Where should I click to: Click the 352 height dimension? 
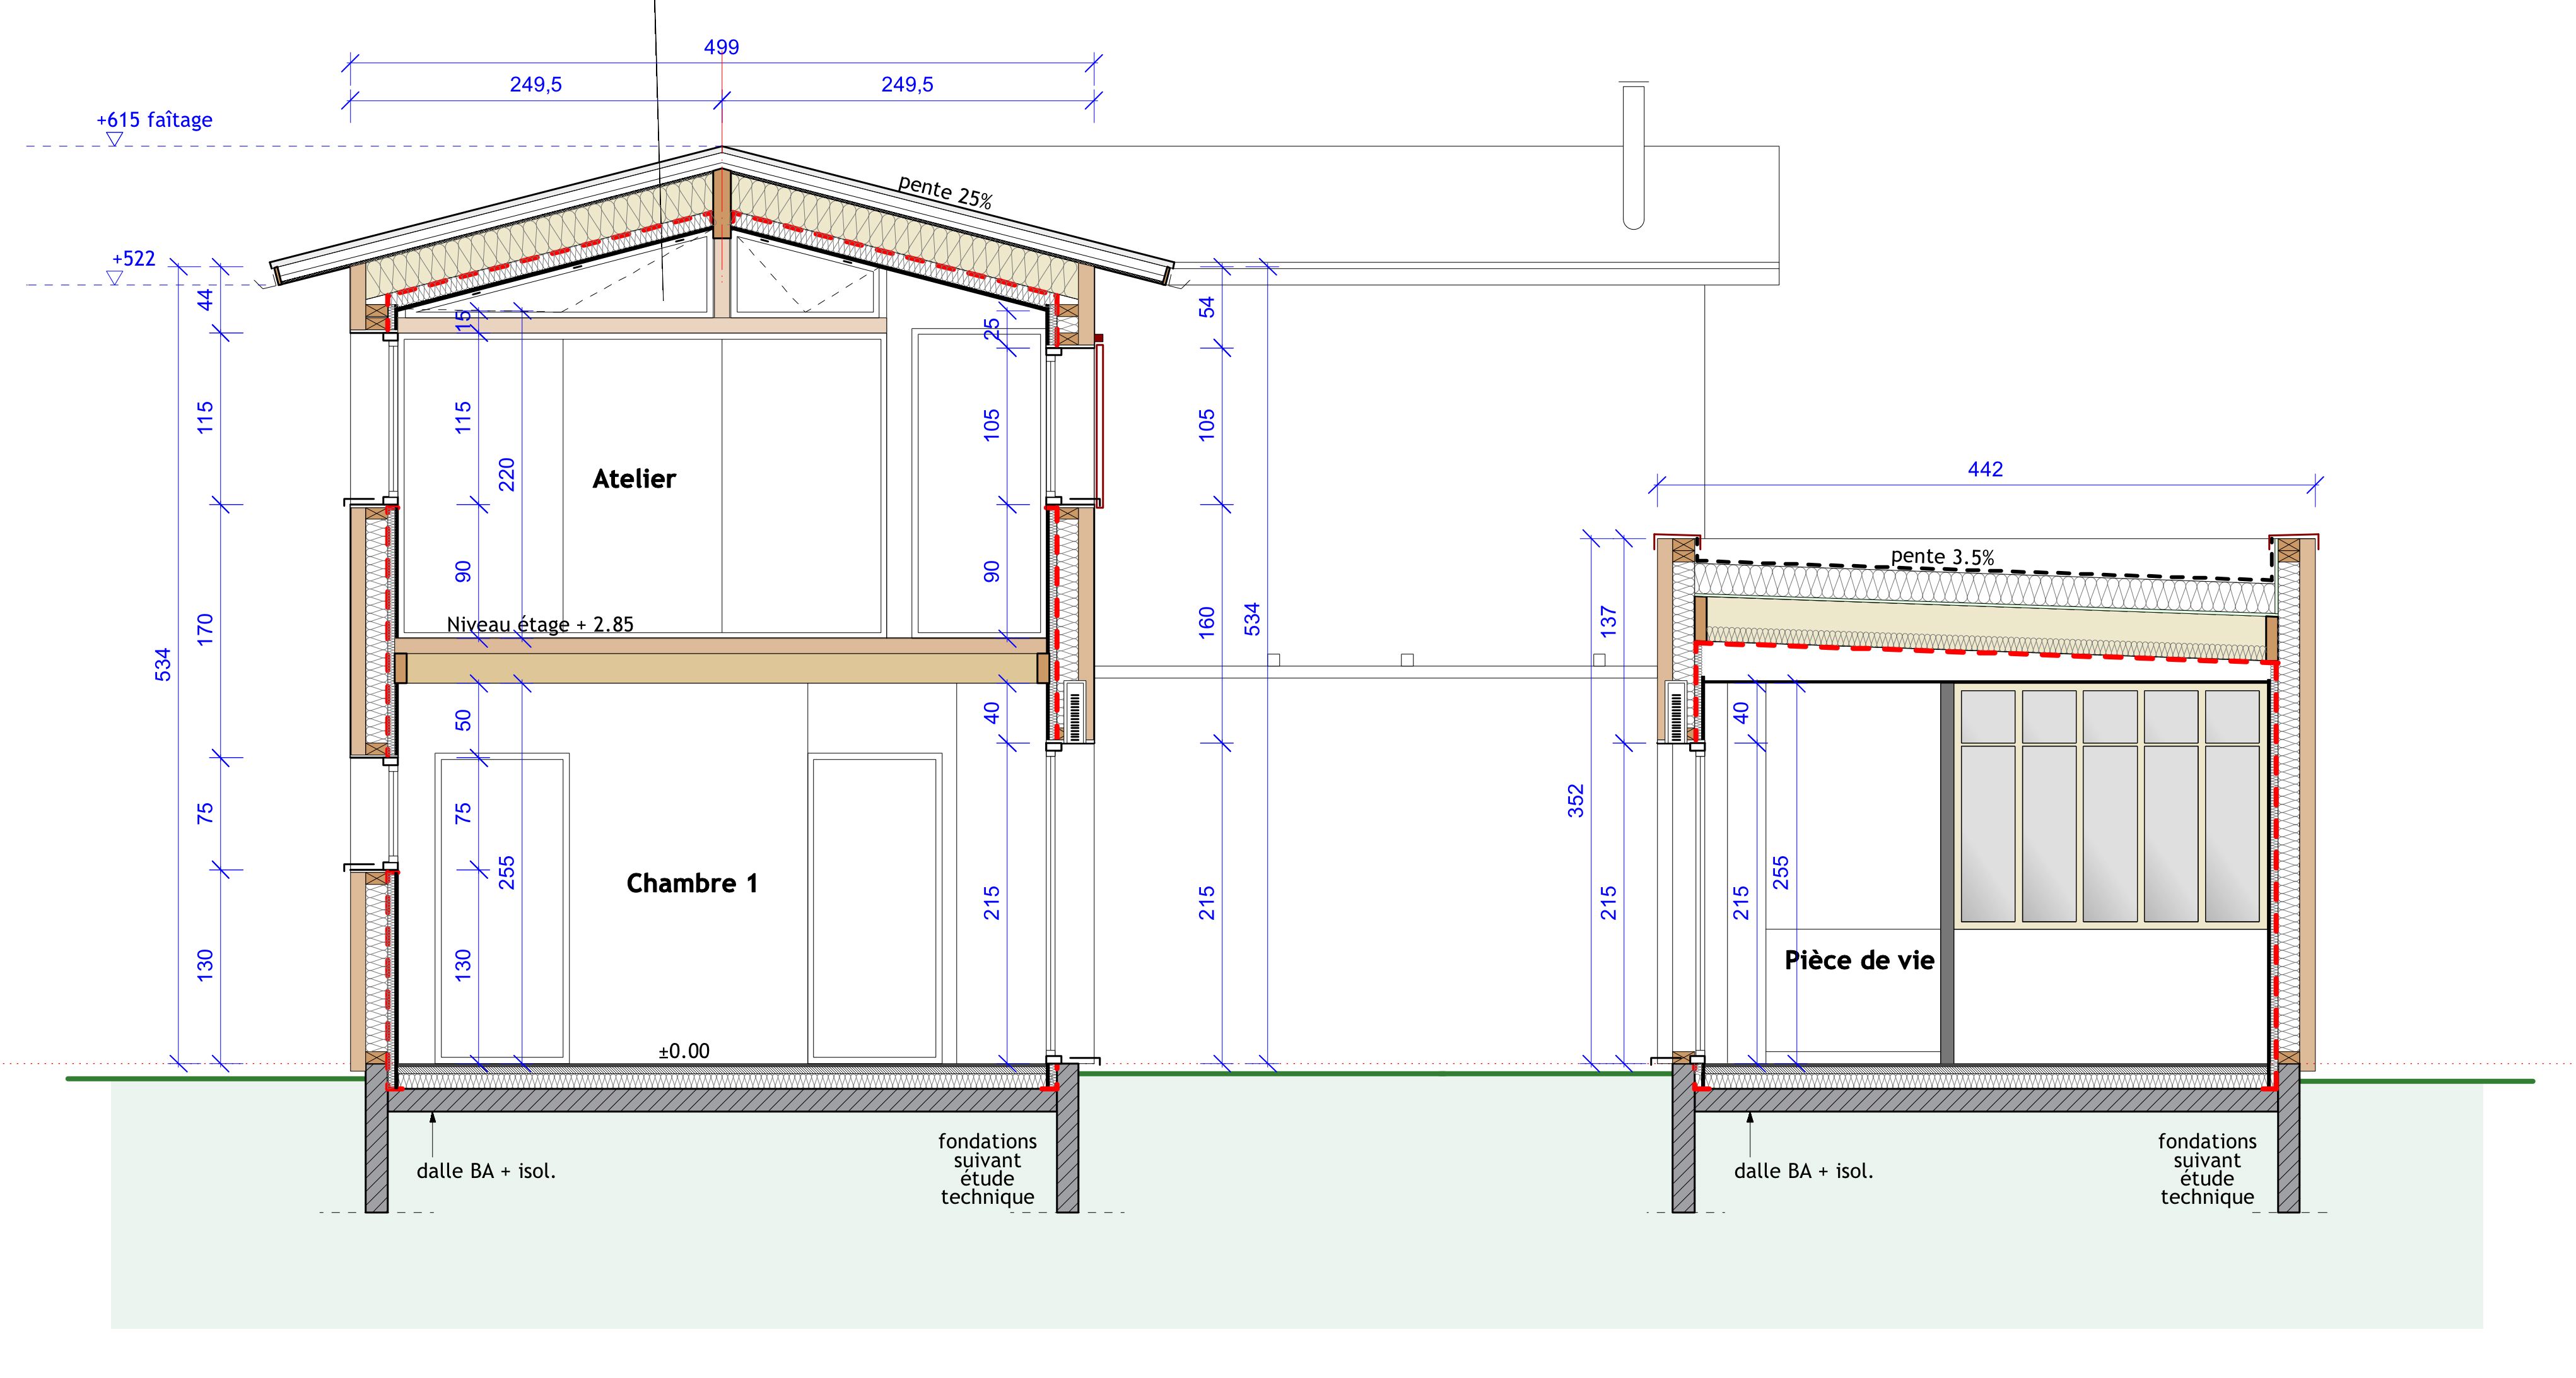[x=1575, y=800]
